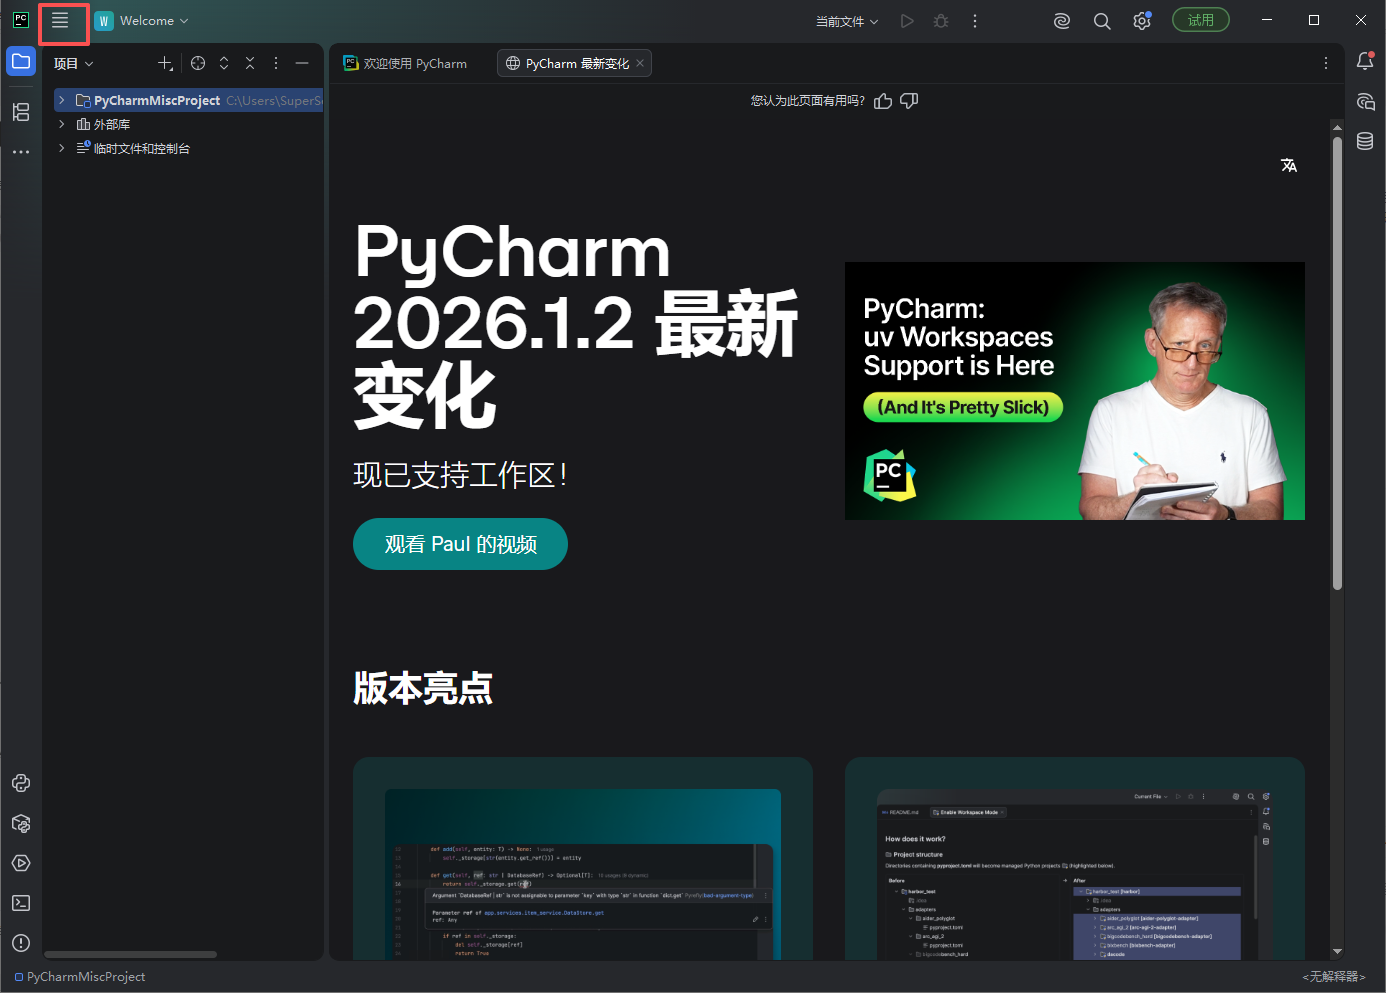
Task: Open the Enable Workspace Mode screenshot card
Action: click(1075, 859)
